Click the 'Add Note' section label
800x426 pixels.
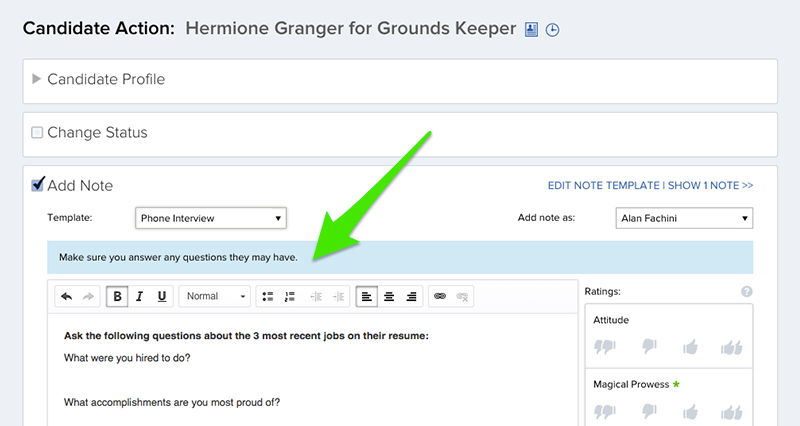pos(80,185)
